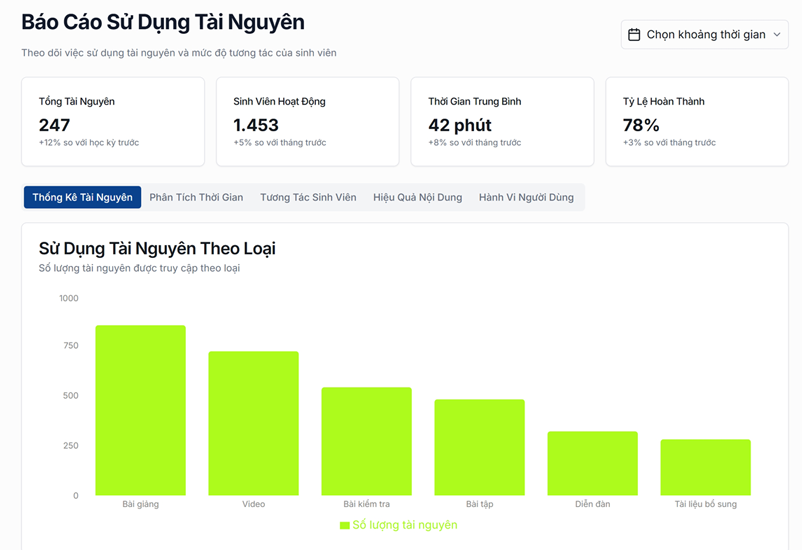Click the 500 y-axis label
Image resolution: width=802 pixels, height=550 pixels.
(71, 395)
